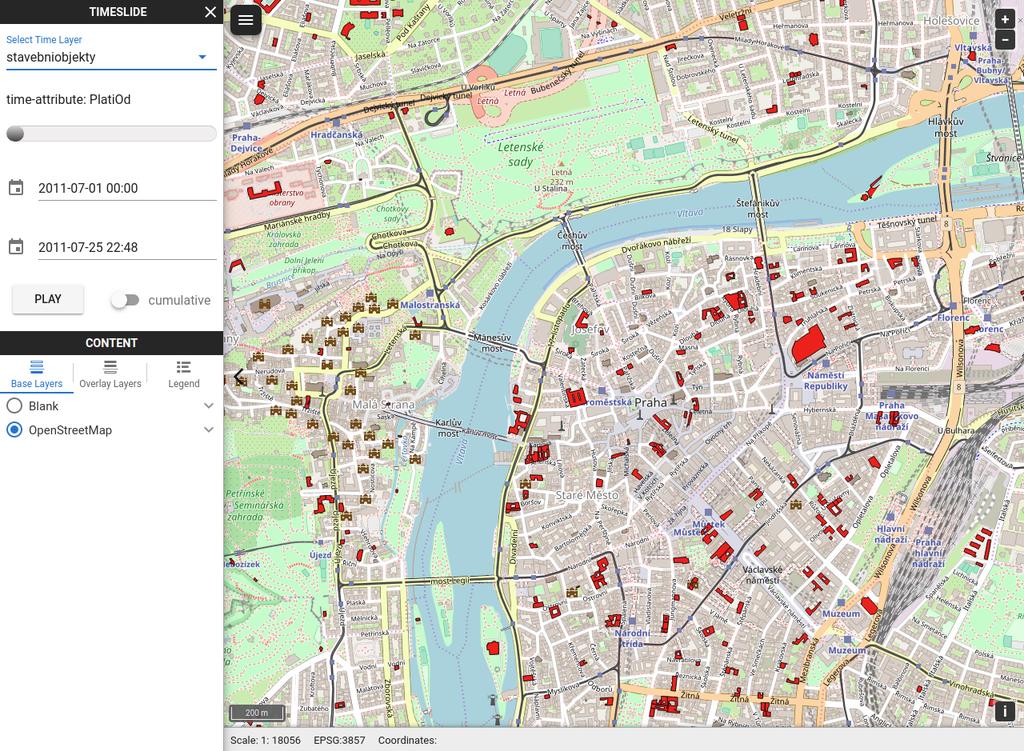Switch to the Base Layers tab
This screenshot has width=1024, height=751.
point(37,374)
